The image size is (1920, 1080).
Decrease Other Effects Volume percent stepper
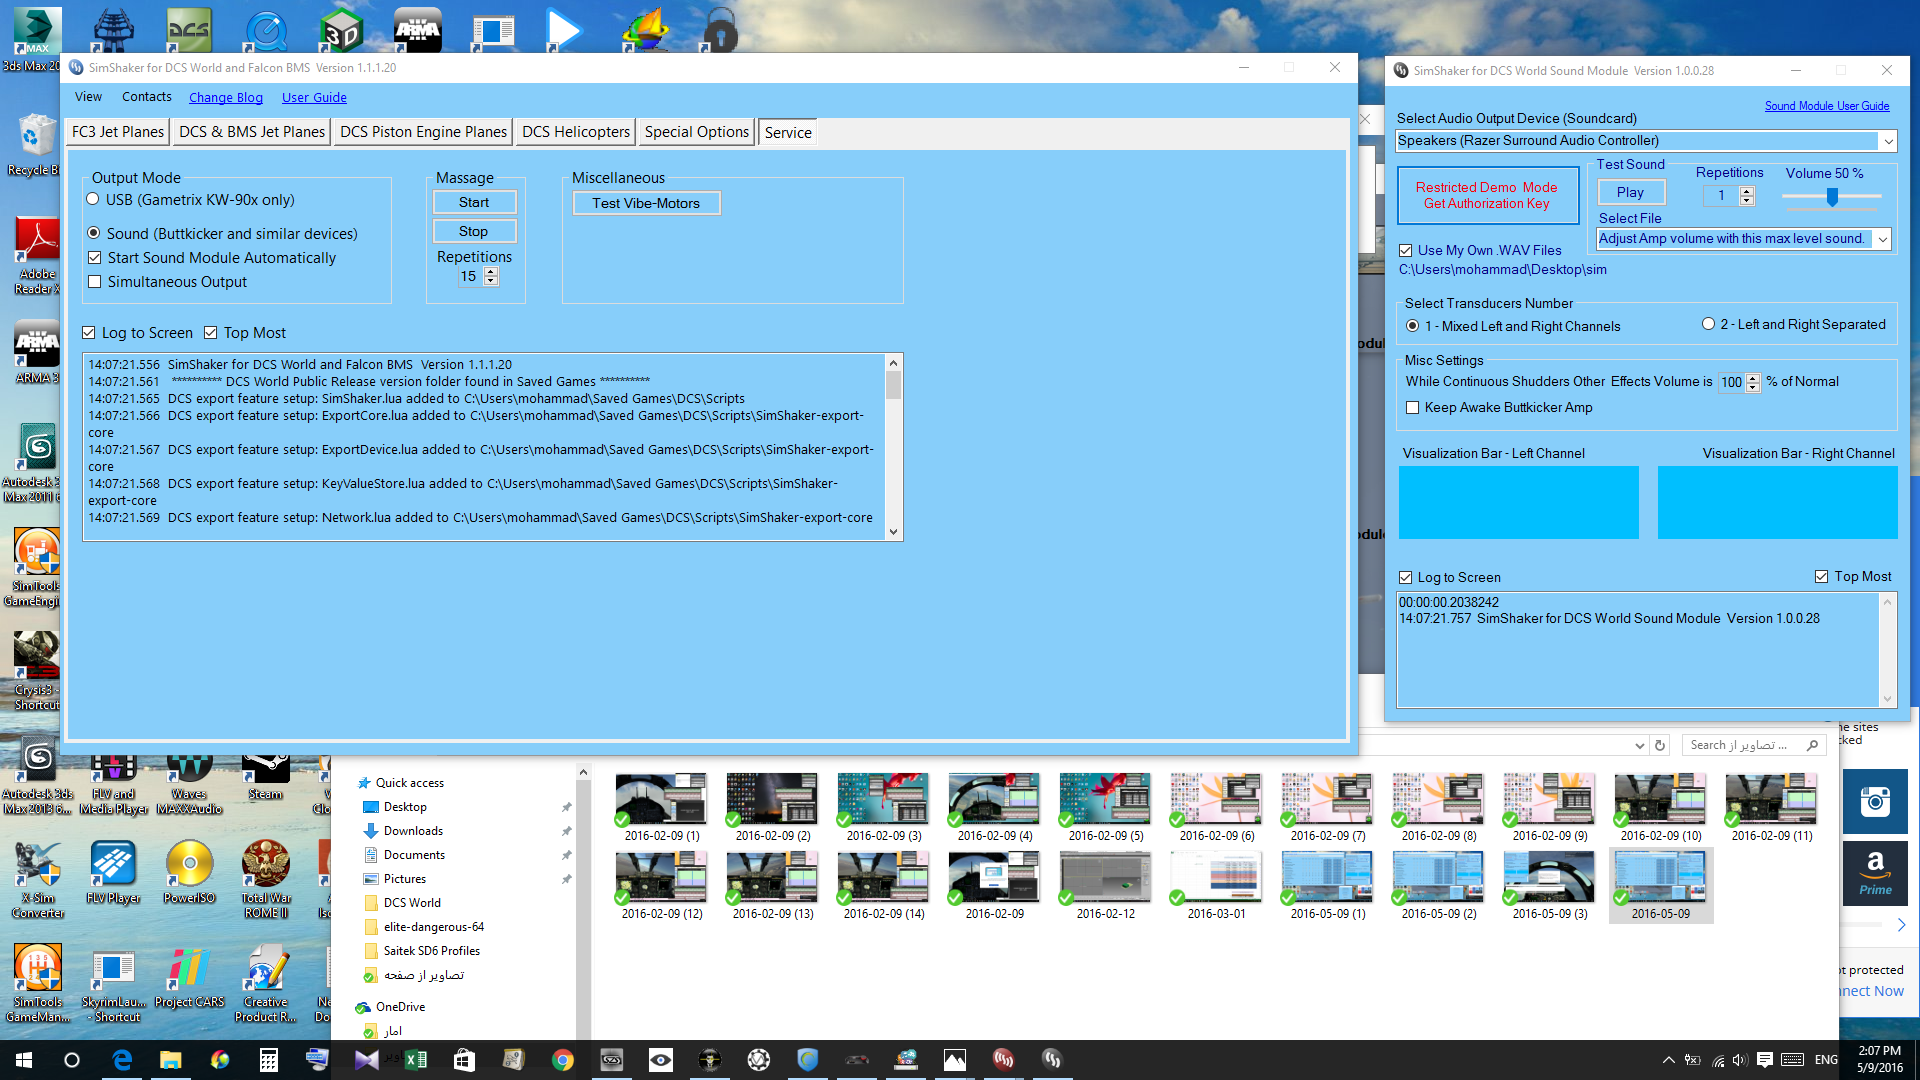pyautogui.click(x=1753, y=387)
